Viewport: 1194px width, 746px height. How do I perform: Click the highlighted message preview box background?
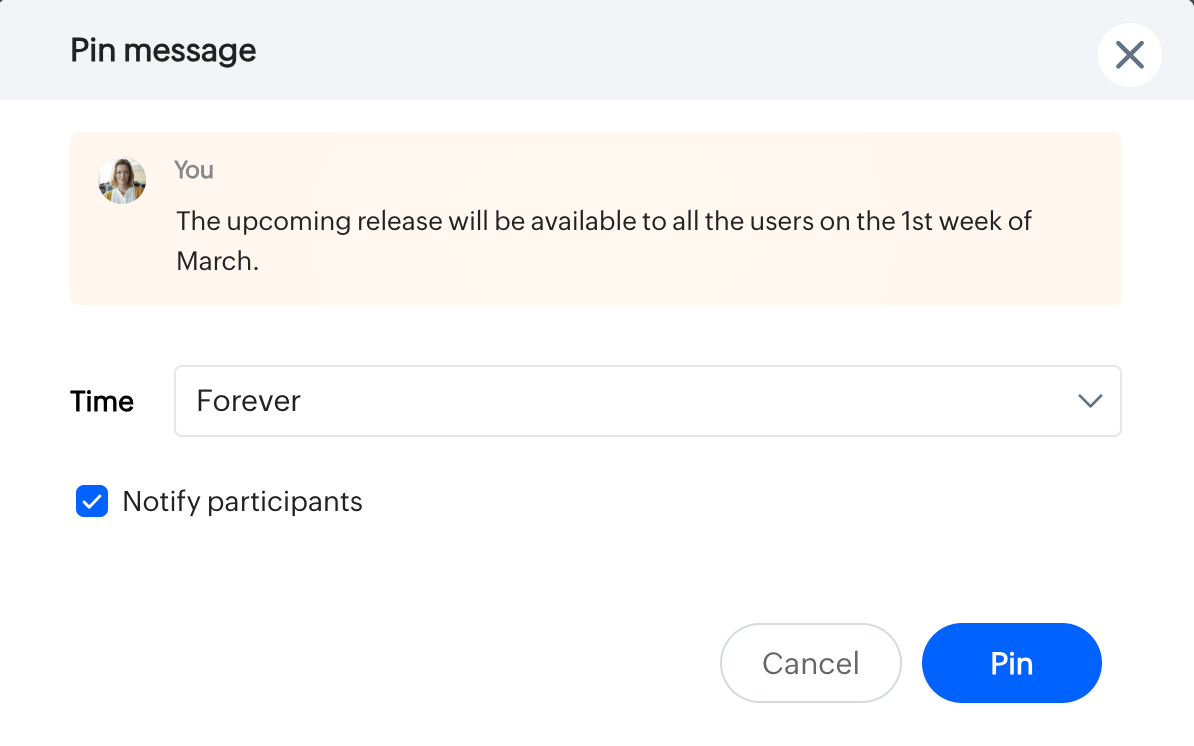700,275
